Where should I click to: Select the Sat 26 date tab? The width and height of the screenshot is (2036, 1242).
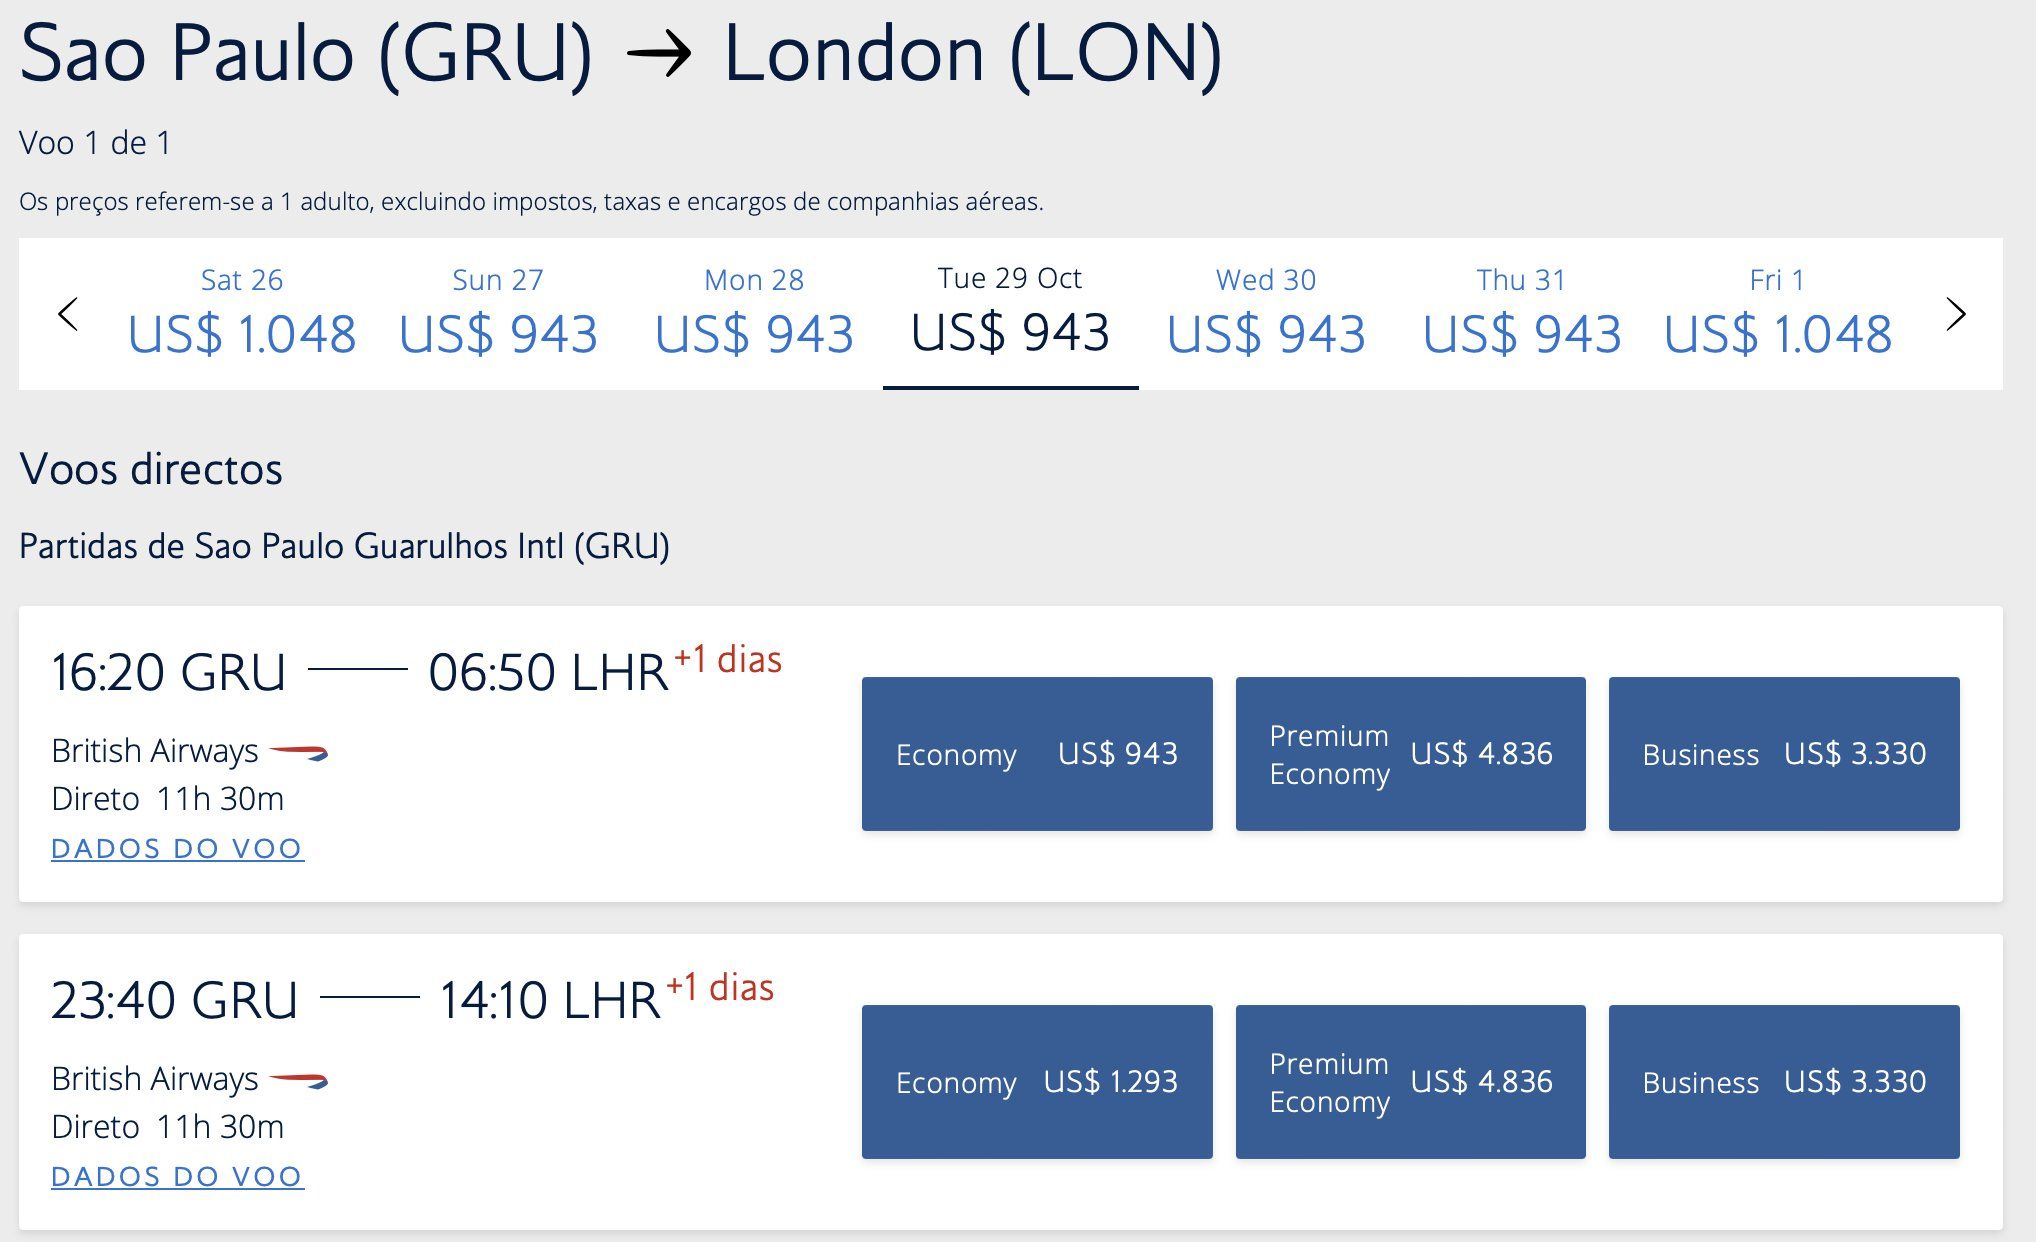[242, 313]
